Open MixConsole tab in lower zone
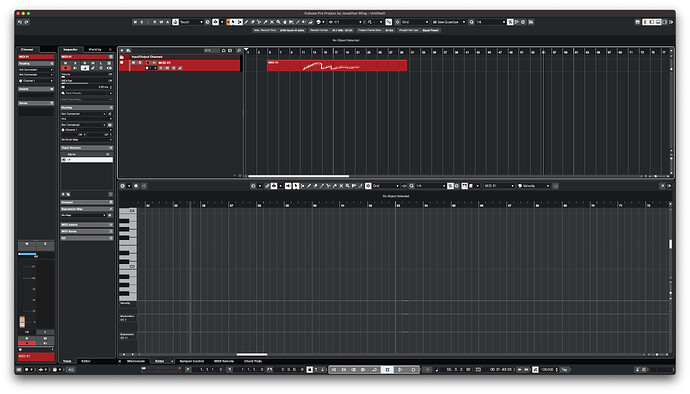The height and width of the screenshot is (394, 690). click(x=136, y=361)
